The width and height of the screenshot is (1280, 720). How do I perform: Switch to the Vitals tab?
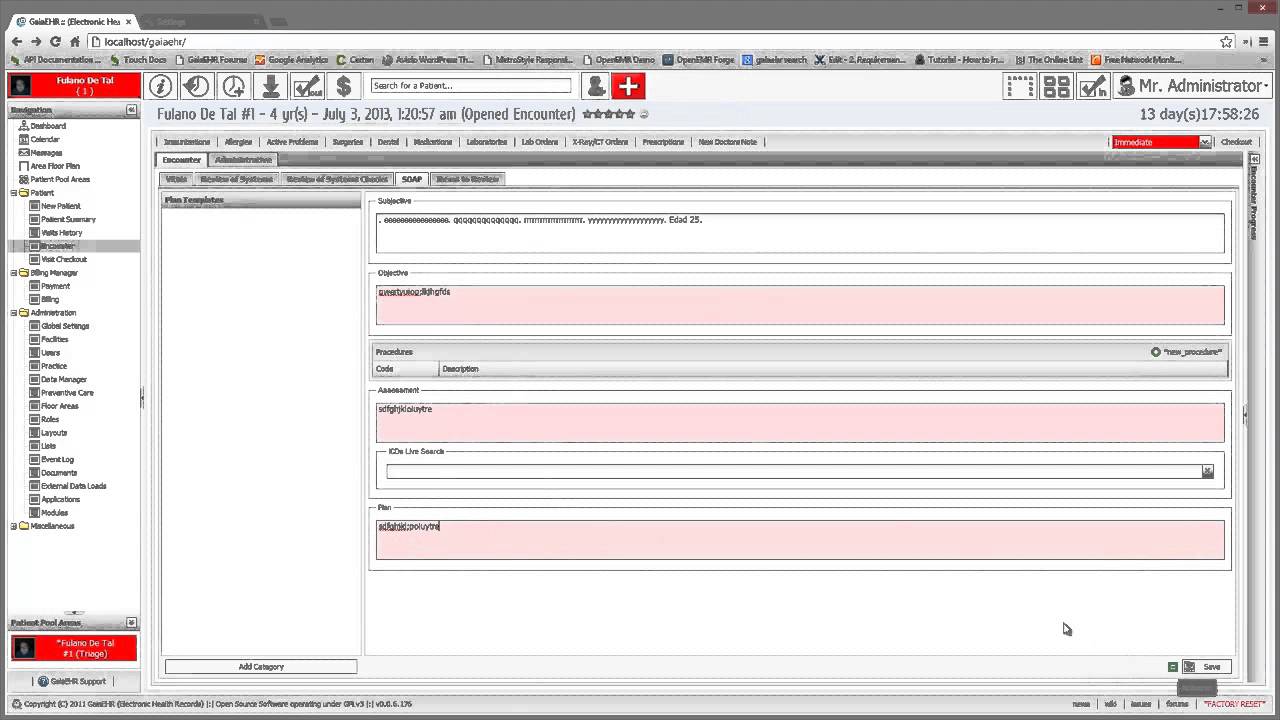coord(176,179)
